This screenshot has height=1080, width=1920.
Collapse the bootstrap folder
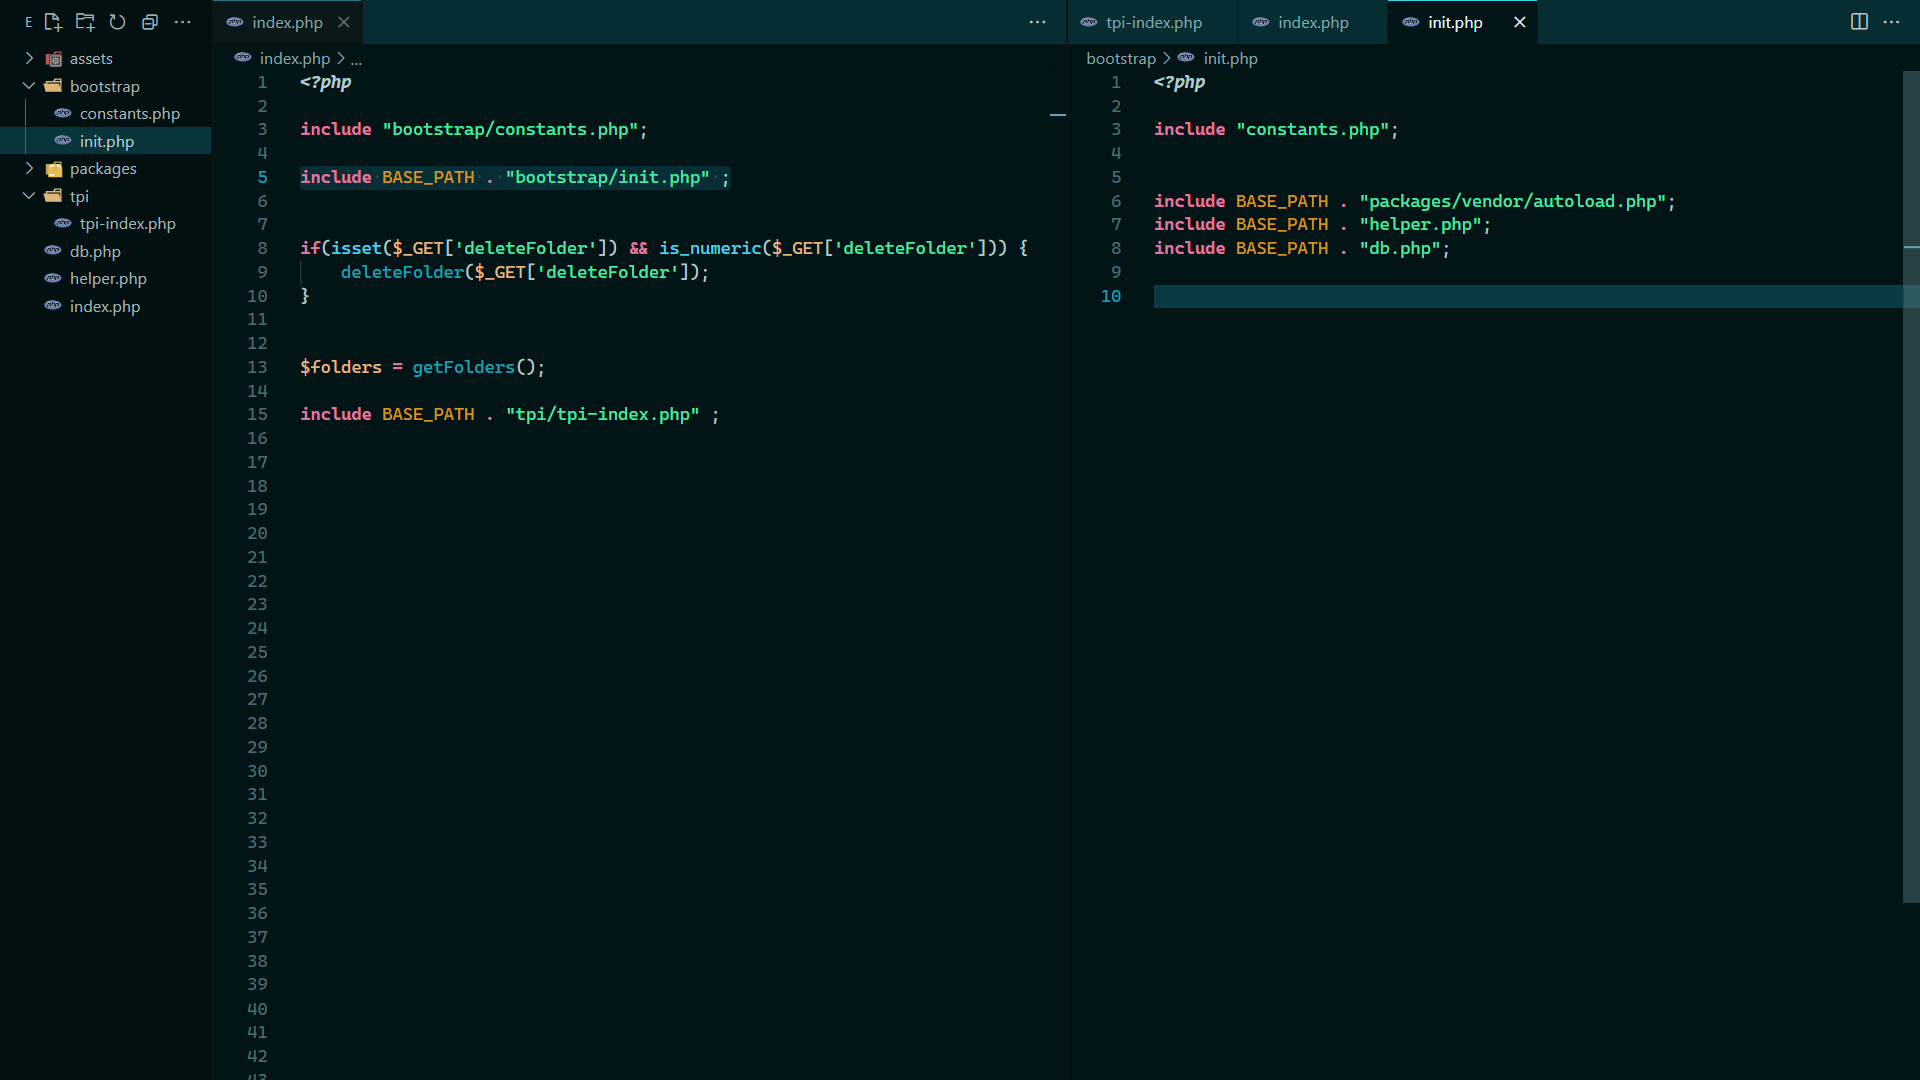pyautogui.click(x=29, y=86)
